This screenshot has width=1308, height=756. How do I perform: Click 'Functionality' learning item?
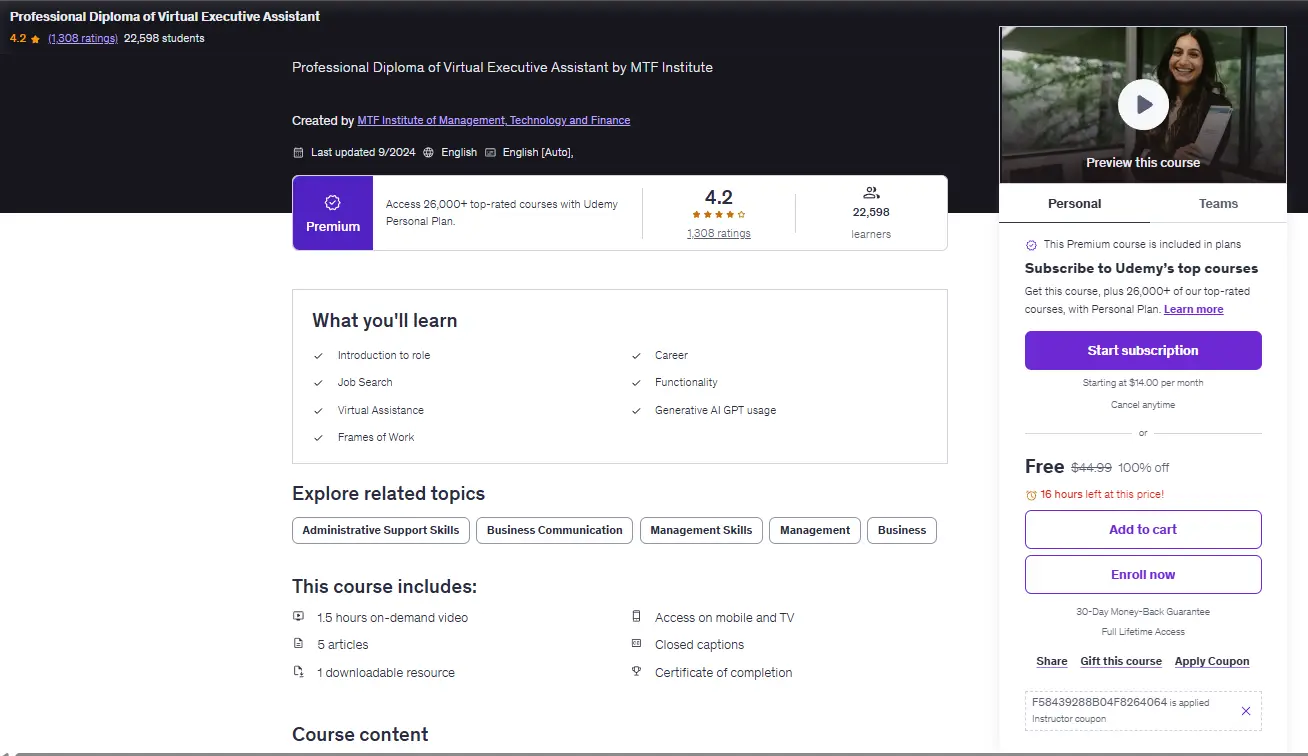(686, 382)
